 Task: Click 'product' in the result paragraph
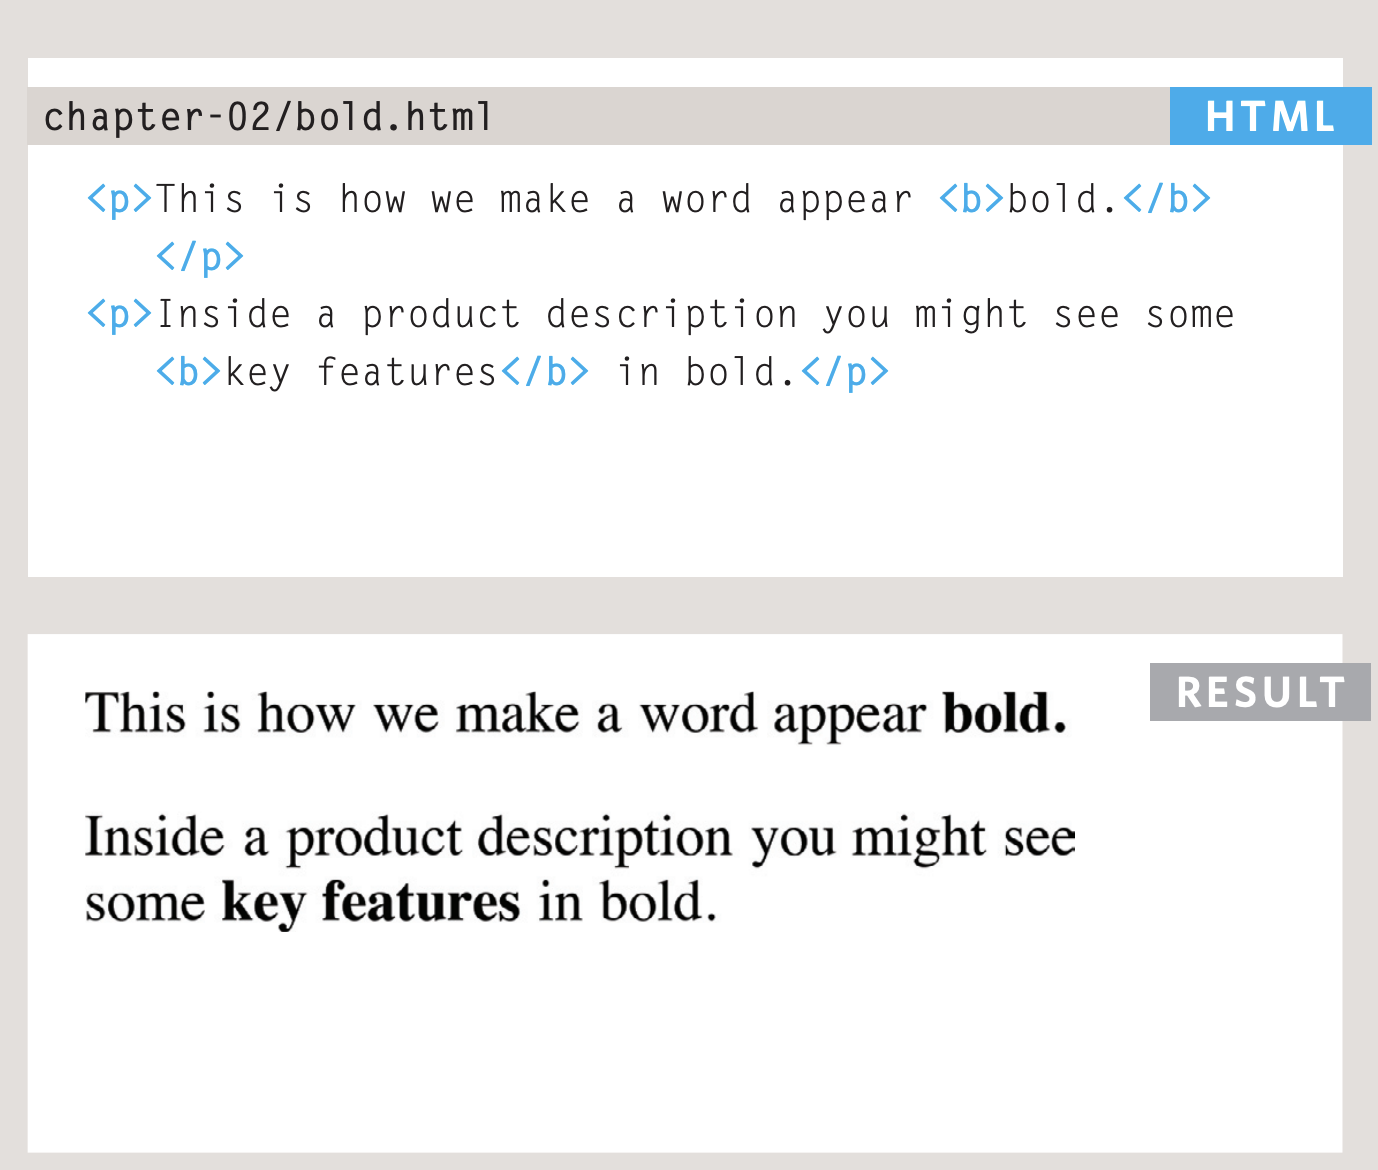tap(374, 838)
